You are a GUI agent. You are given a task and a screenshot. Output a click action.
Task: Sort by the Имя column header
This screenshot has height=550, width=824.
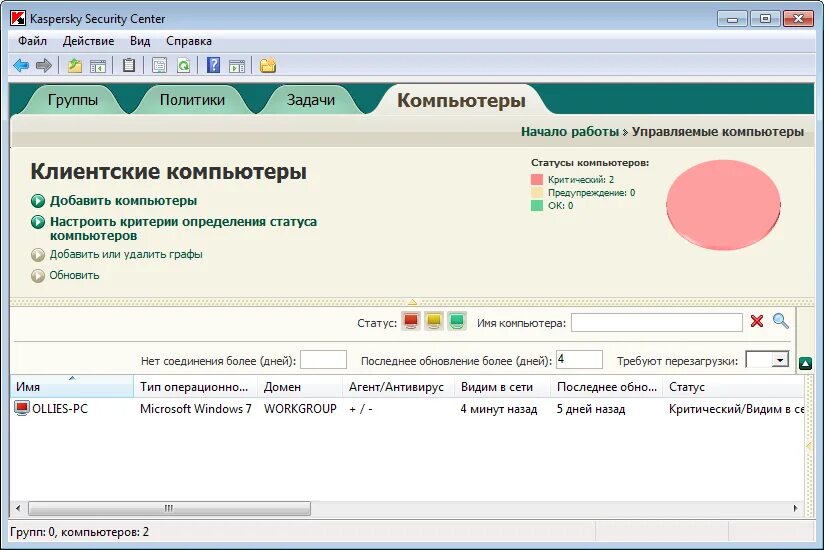coord(71,387)
